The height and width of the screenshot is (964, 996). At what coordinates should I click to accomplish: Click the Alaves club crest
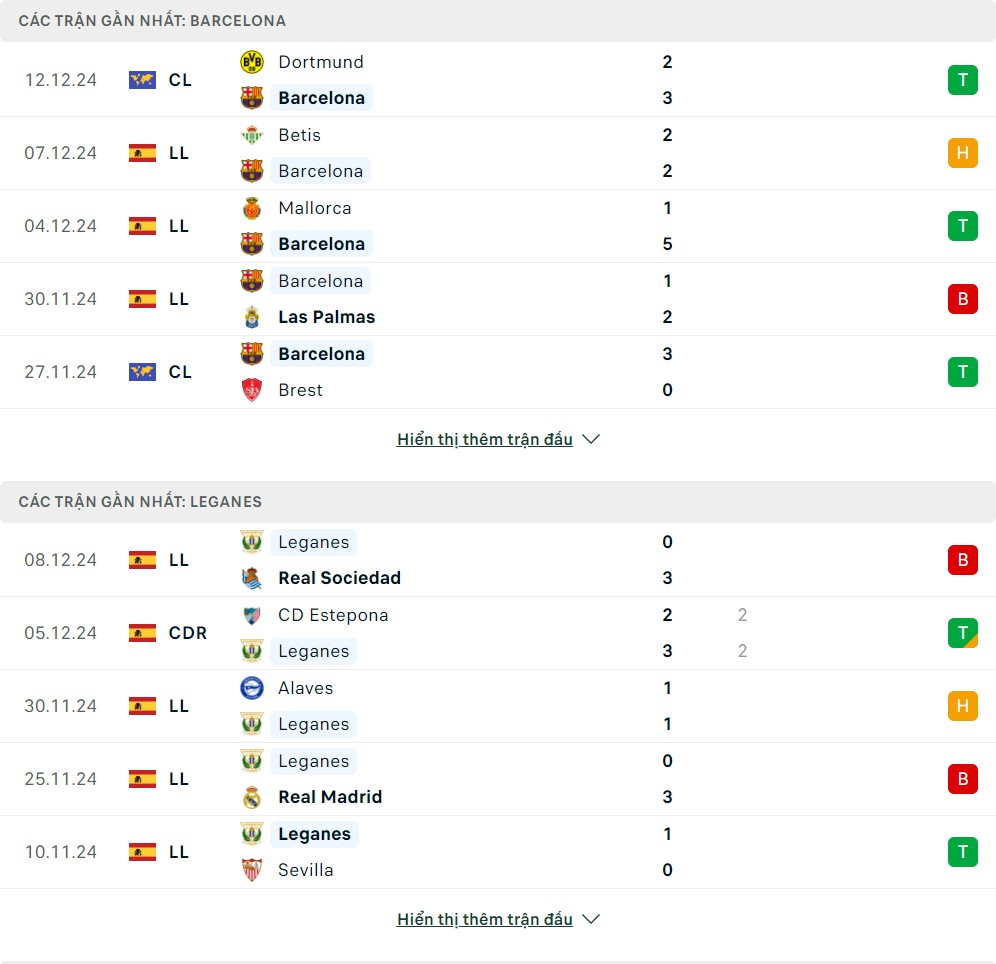point(251,688)
